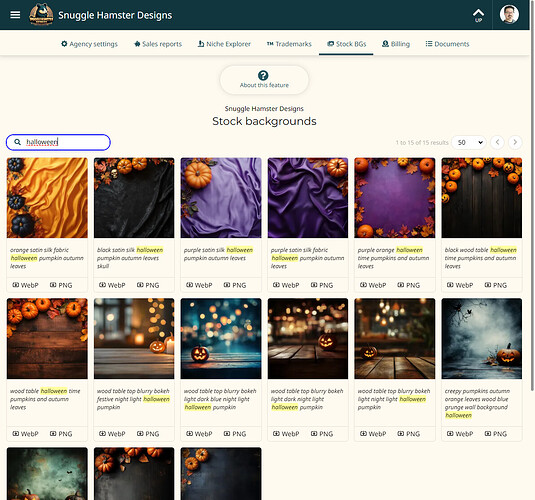Screen dimensions: 535x500
Task: Go to the previous results page arrow
Action: [497, 142]
